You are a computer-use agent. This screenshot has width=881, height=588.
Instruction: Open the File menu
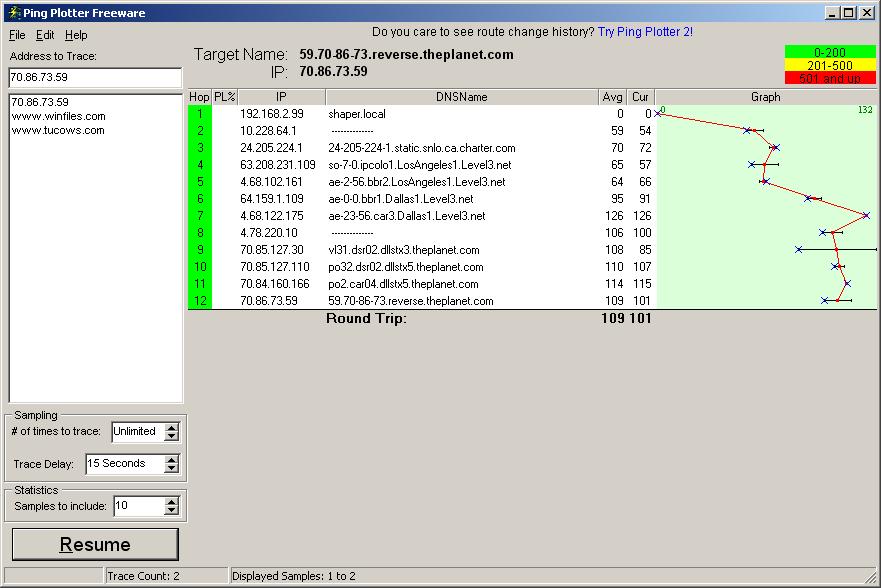pyautogui.click(x=17, y=35)
